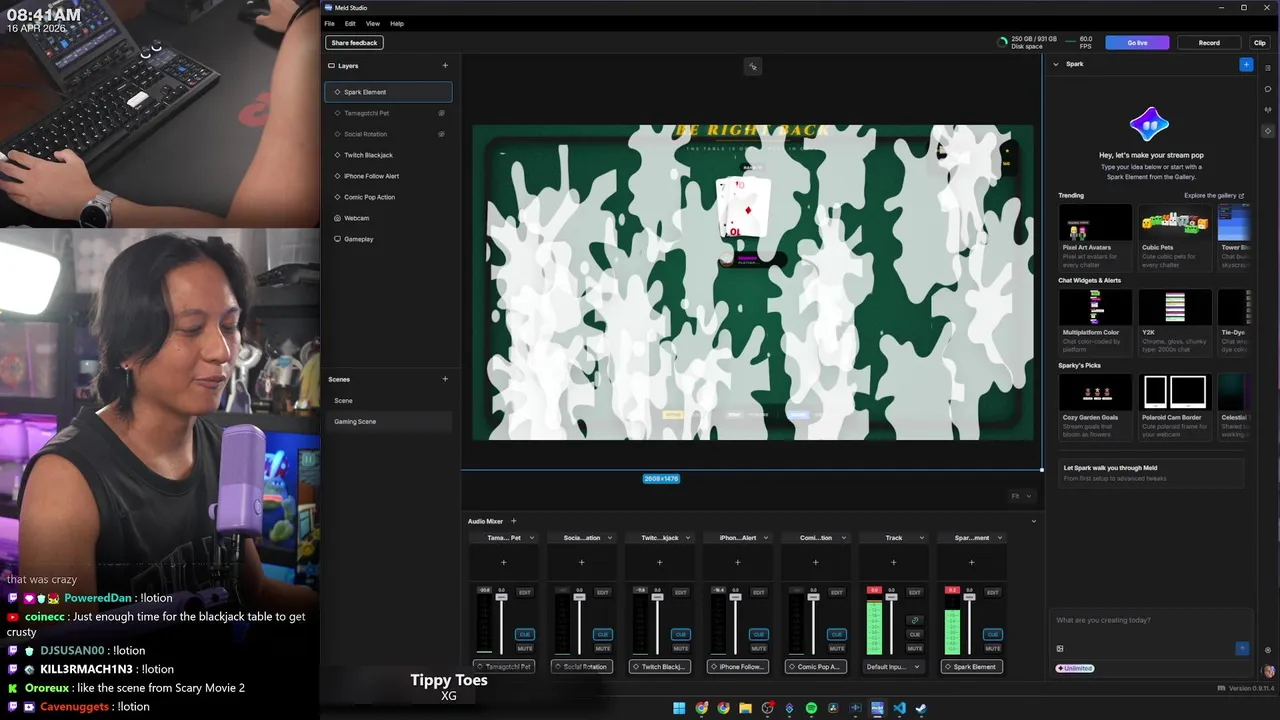Show the hidden Social Rotation layer
The width and height of the screenshot is (1280, 720).
coord(441,134)
